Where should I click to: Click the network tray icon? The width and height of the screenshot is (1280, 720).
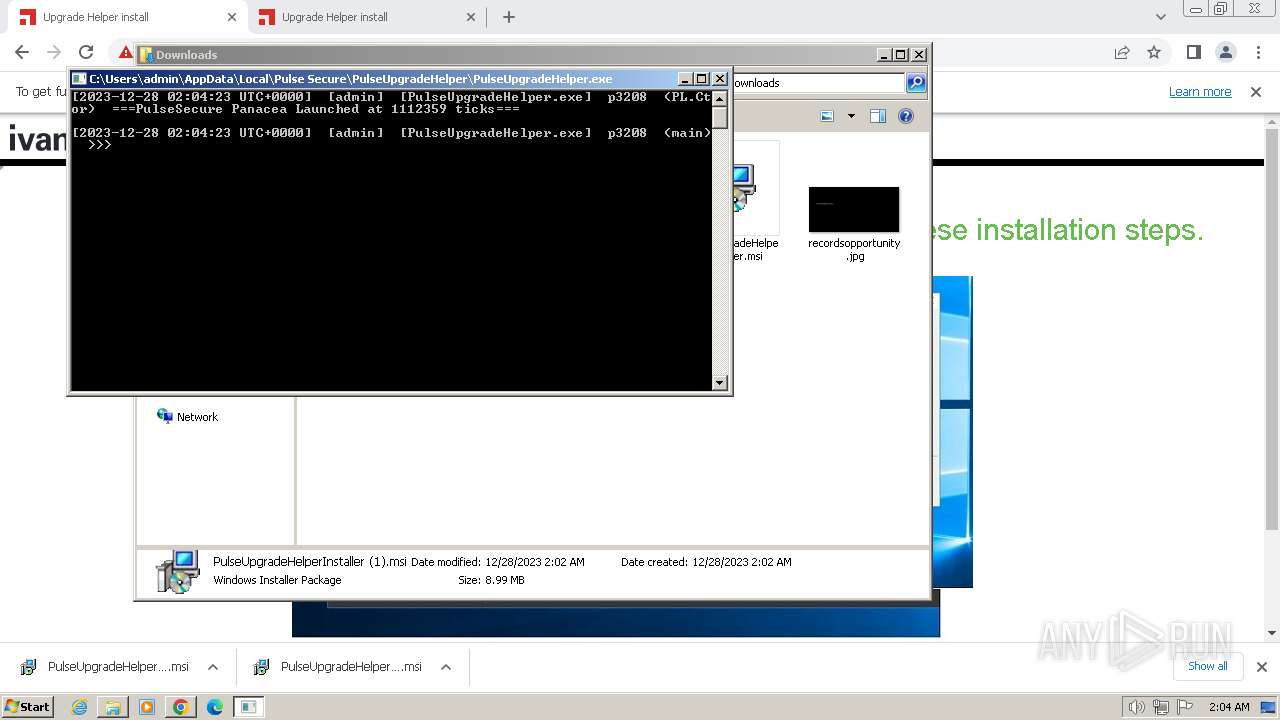click(x=1161, y=707)
